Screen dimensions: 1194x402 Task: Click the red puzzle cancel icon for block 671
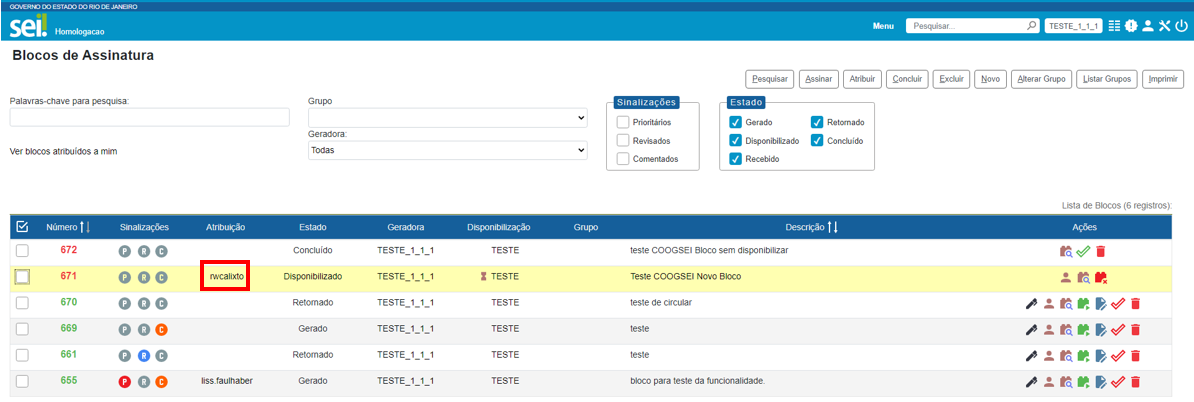click(x=1100, y=277)
